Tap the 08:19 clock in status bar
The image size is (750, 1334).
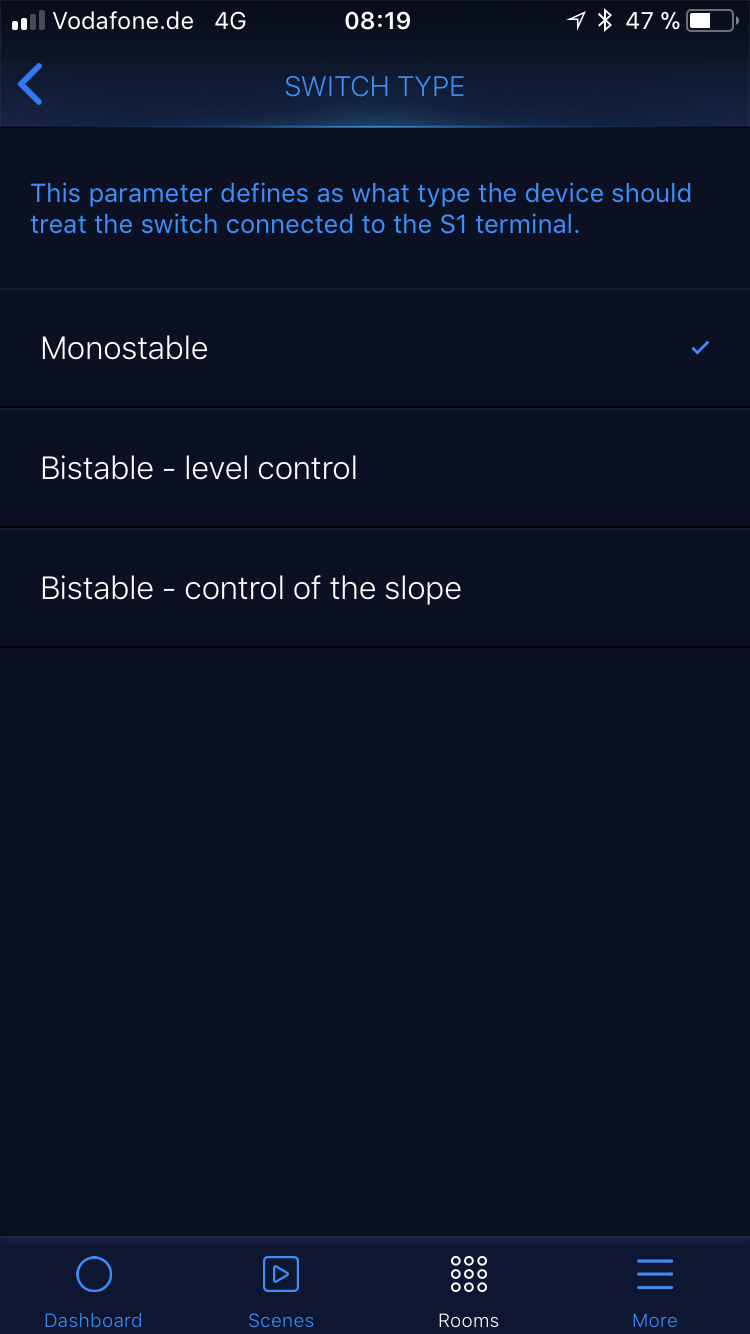377,21
